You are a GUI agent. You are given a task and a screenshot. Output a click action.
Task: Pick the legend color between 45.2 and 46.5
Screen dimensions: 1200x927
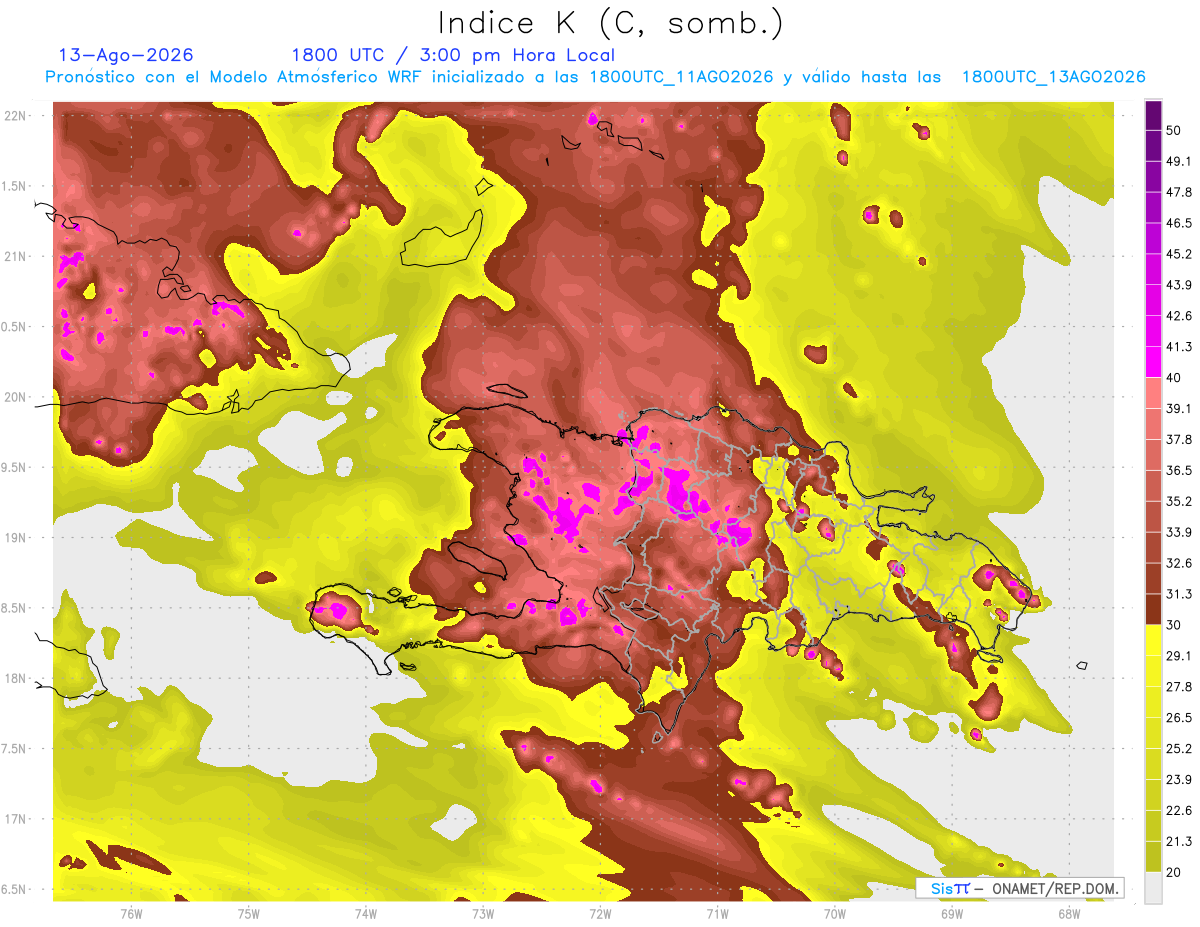click(1153, 238)
